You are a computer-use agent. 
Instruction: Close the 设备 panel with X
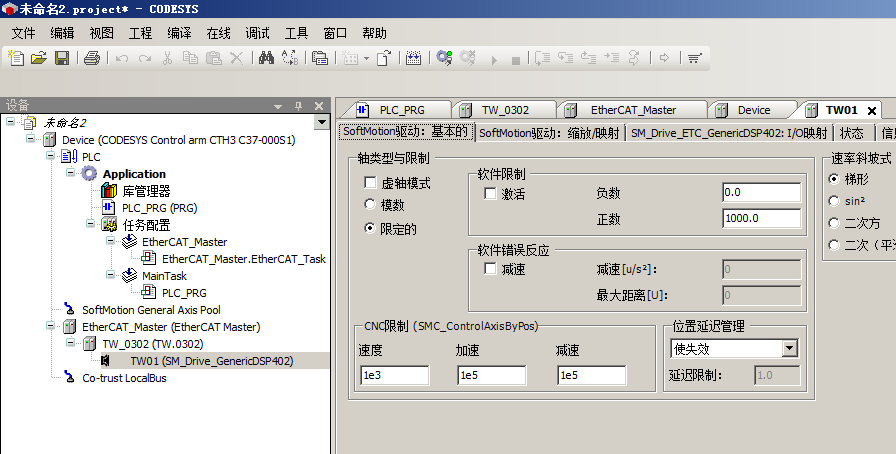319,106
